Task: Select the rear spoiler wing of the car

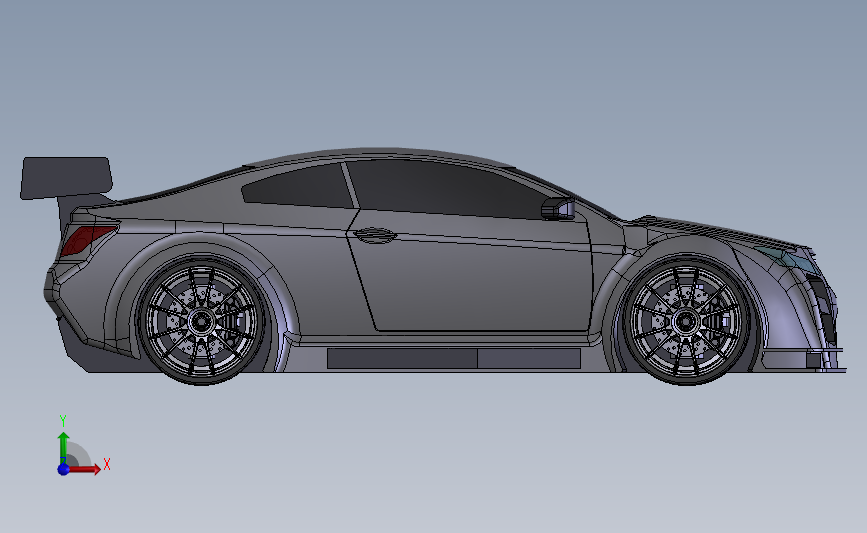Action: tap(66, 177)
